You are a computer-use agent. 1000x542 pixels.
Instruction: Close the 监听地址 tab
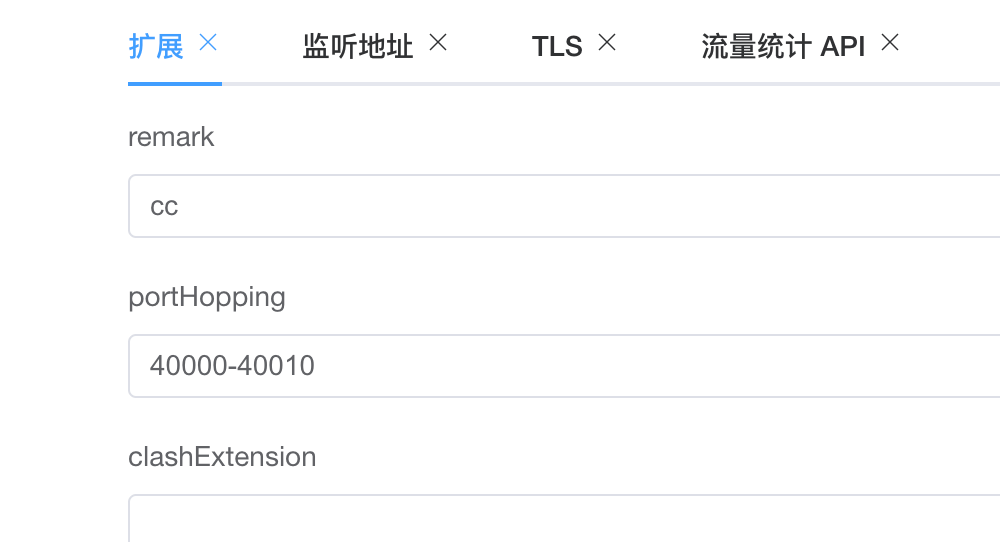[438, 43]
